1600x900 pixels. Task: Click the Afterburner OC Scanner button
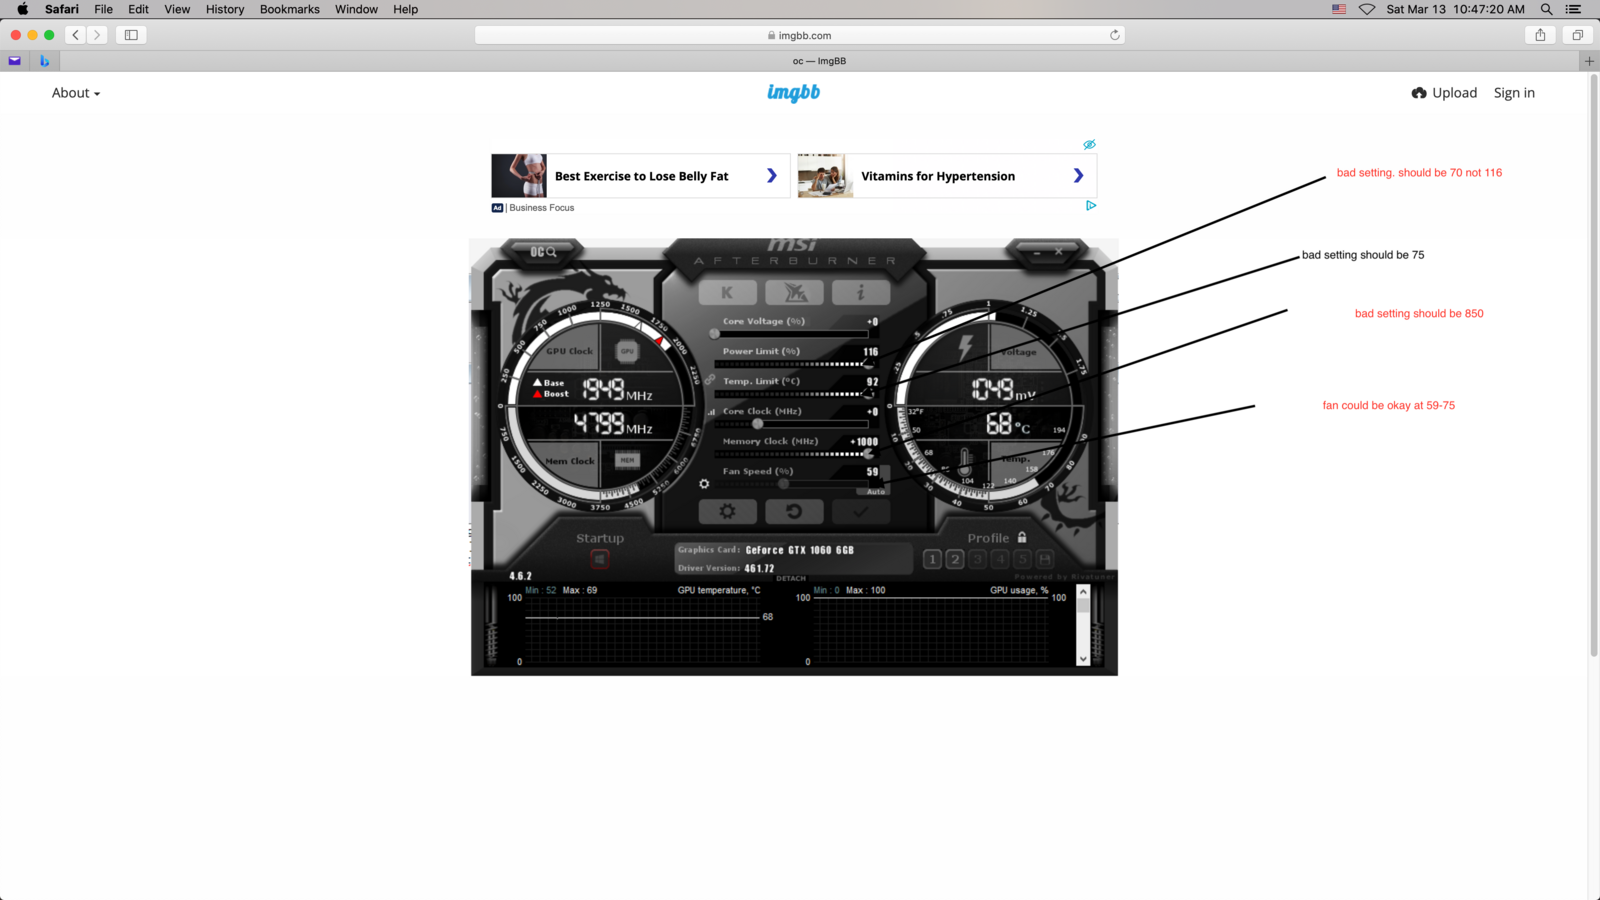pyautogui.click(x=543, y=252)
